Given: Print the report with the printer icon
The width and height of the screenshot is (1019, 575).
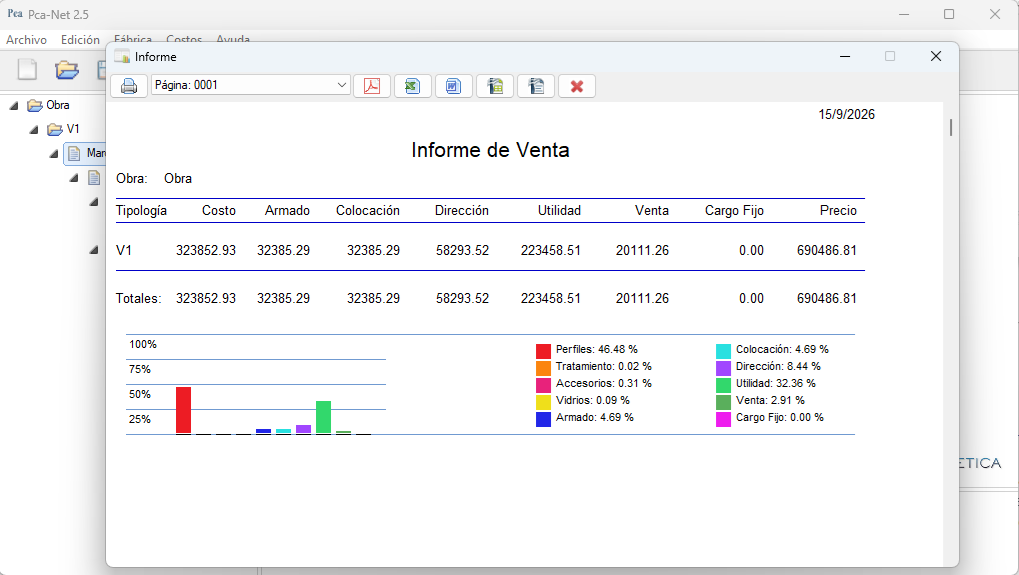Looking at the screenshot, I should [x=129, y=86].
